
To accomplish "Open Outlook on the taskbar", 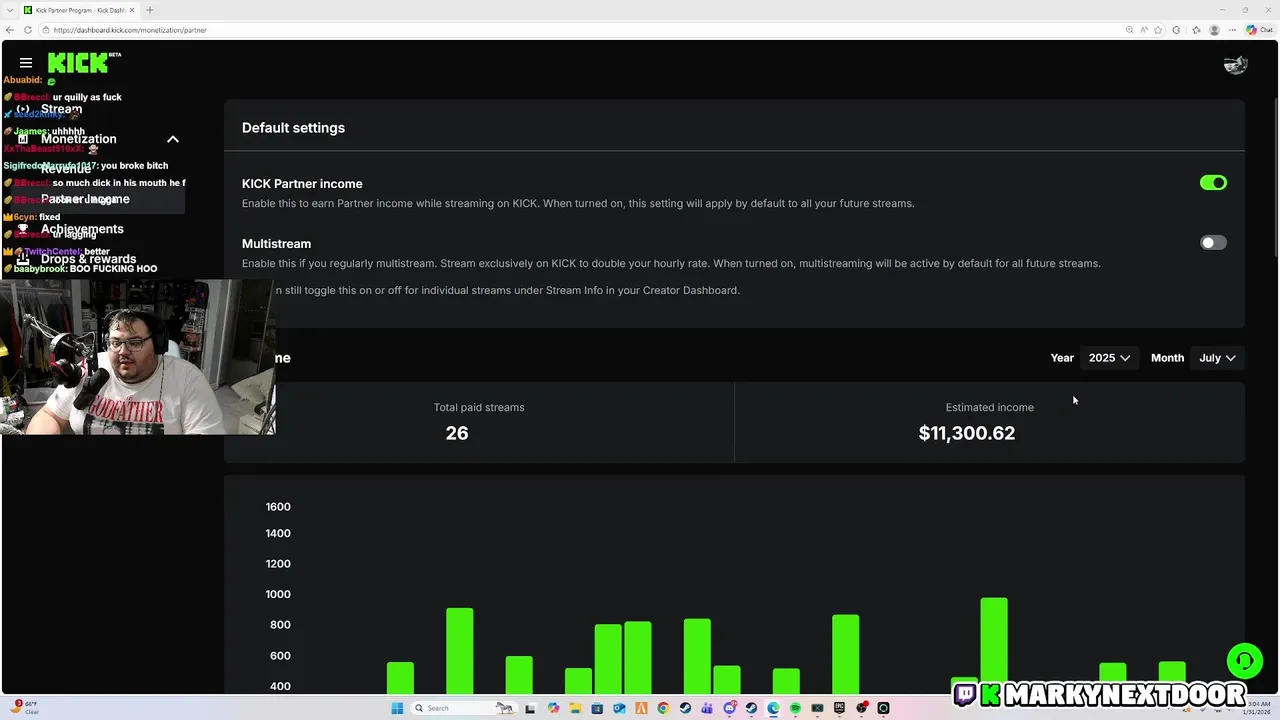I will (x=619, y=708).
